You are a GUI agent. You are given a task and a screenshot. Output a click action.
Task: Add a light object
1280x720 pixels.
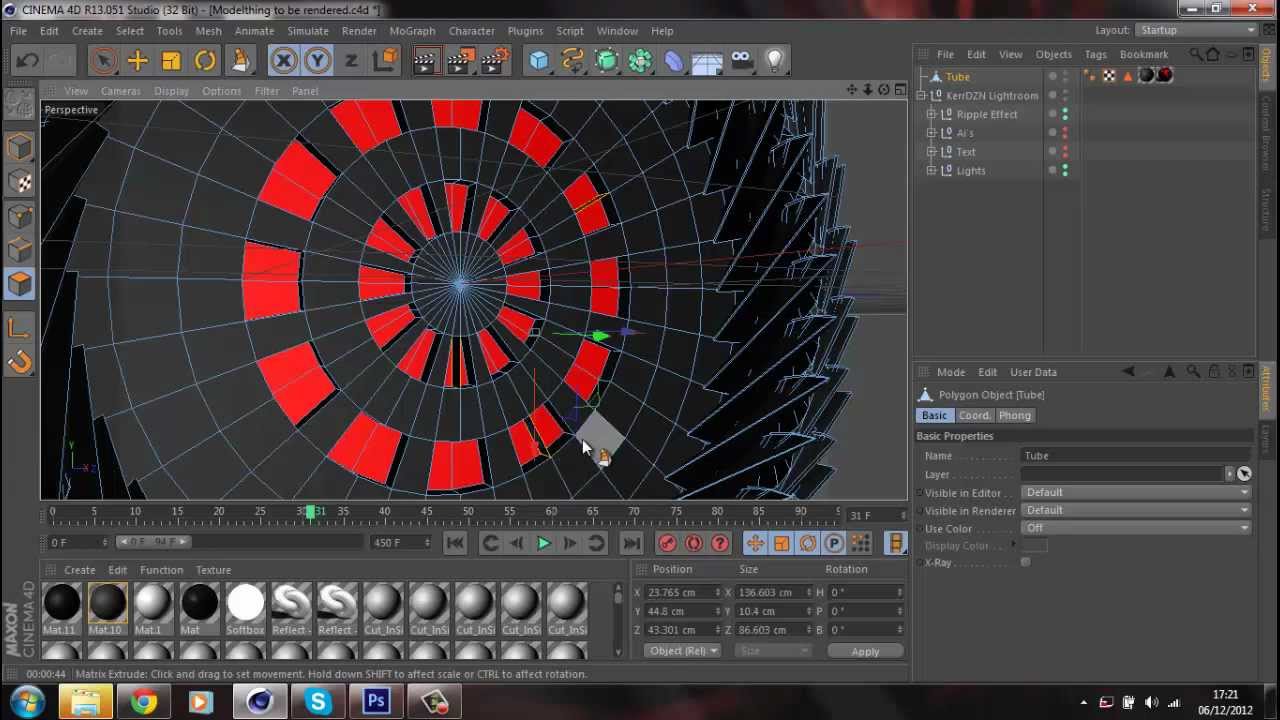(x=774, y=61)
